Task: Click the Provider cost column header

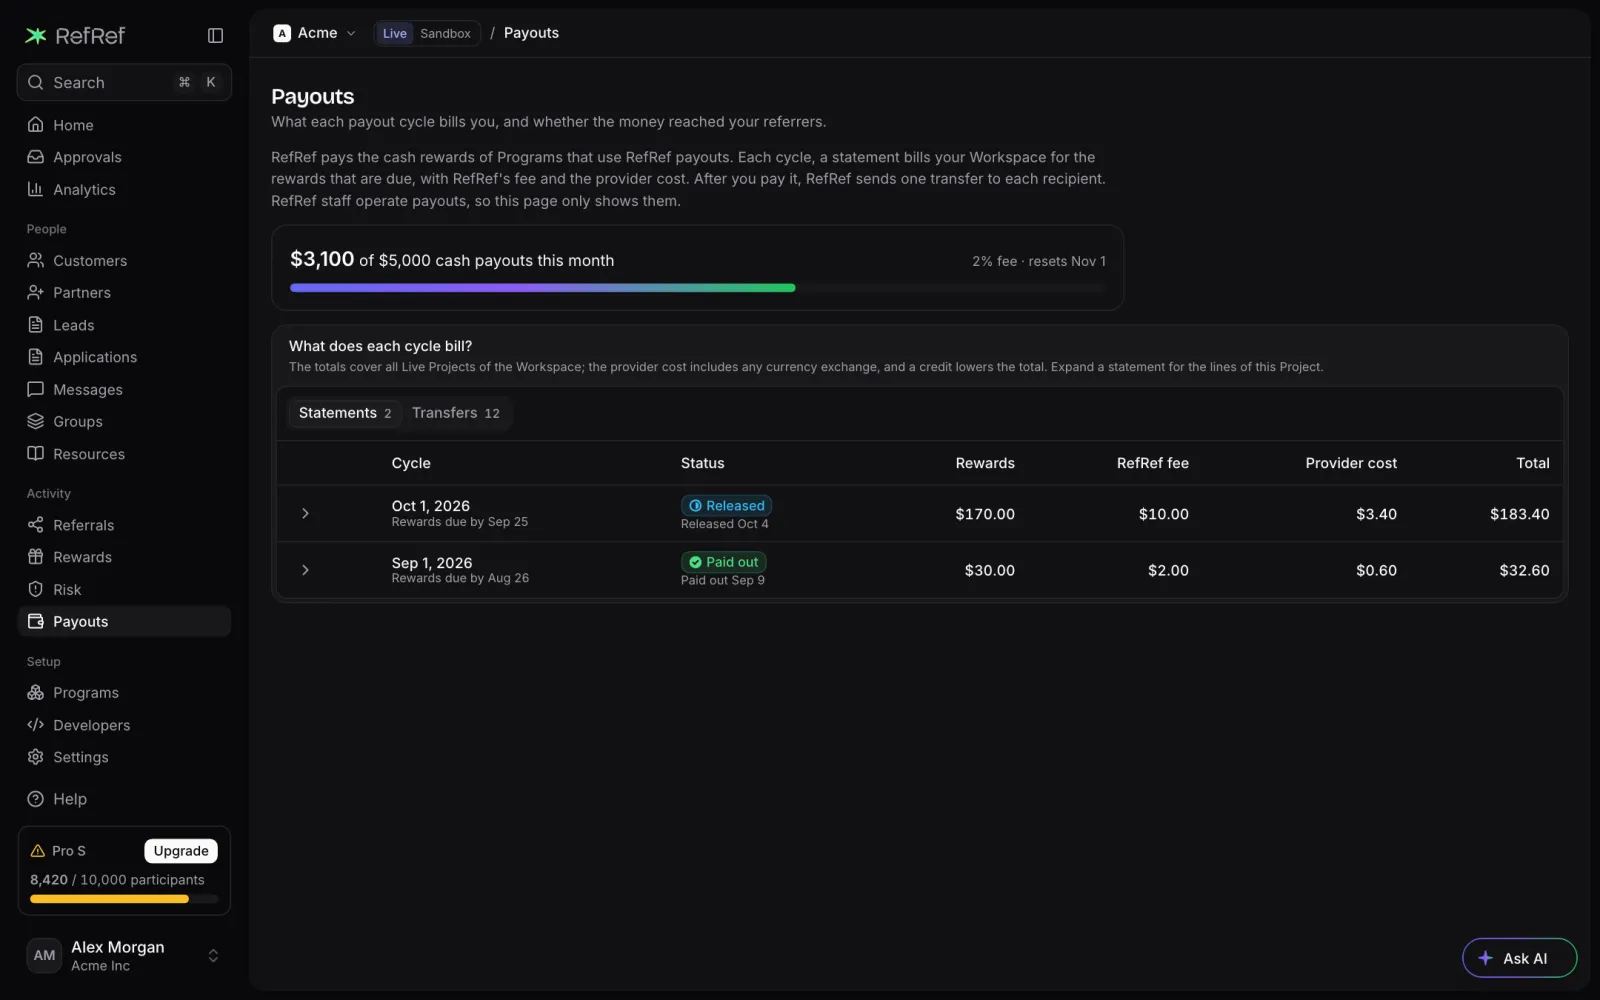Action: [1351, 463]
